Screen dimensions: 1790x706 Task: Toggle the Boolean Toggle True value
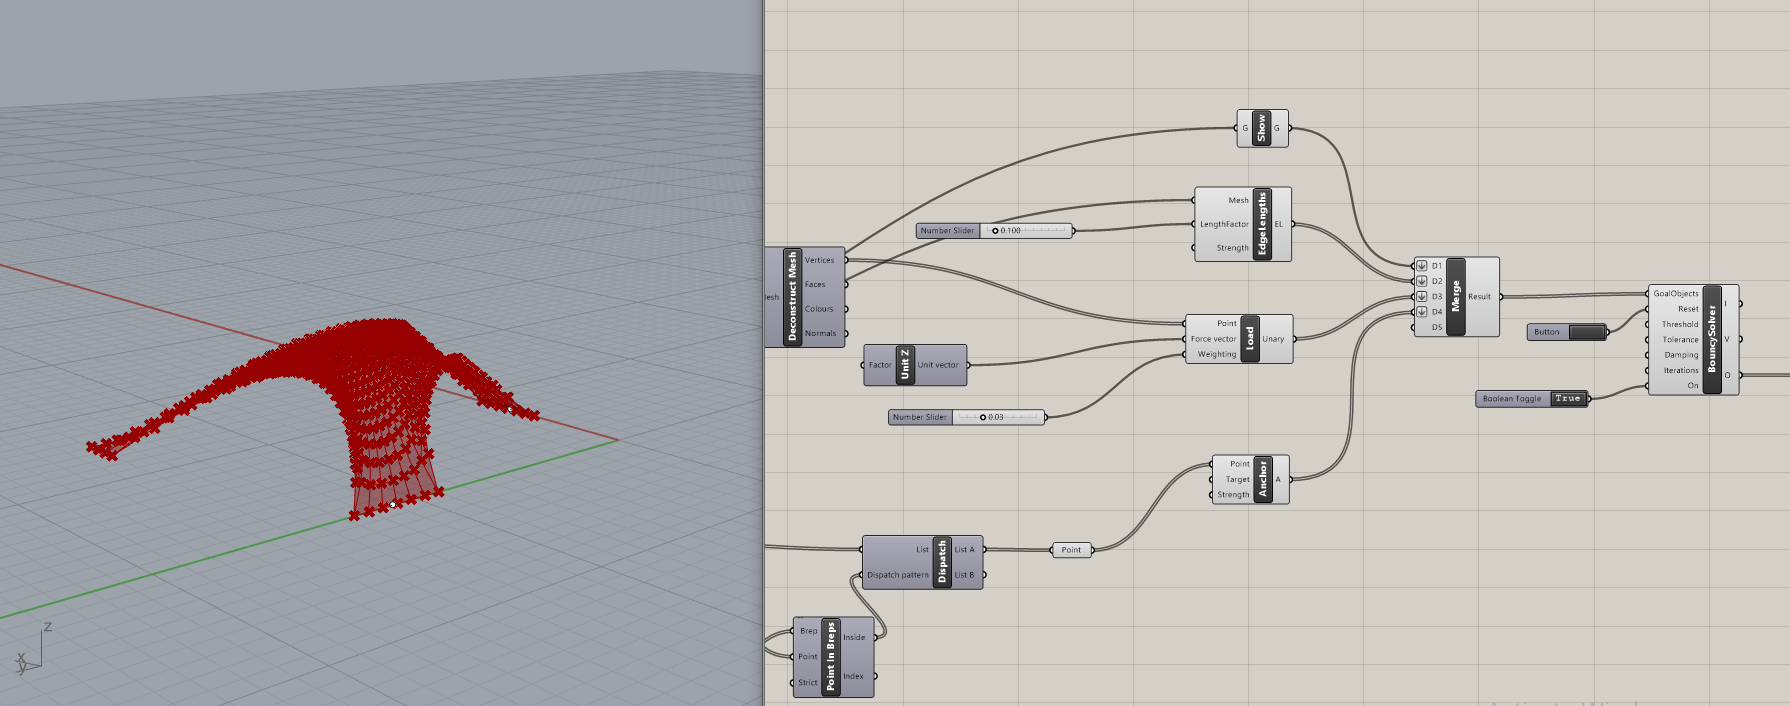pos(1567,399)
